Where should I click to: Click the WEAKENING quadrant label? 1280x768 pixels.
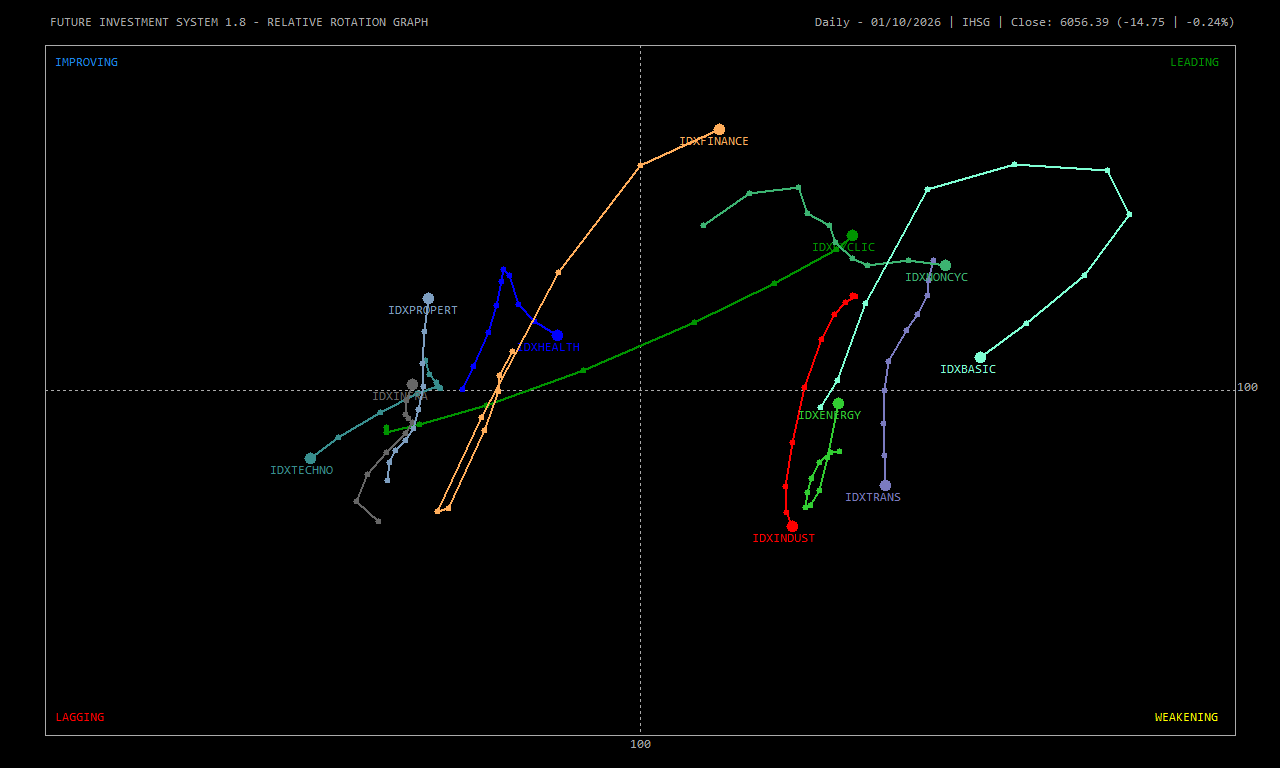1187,717
